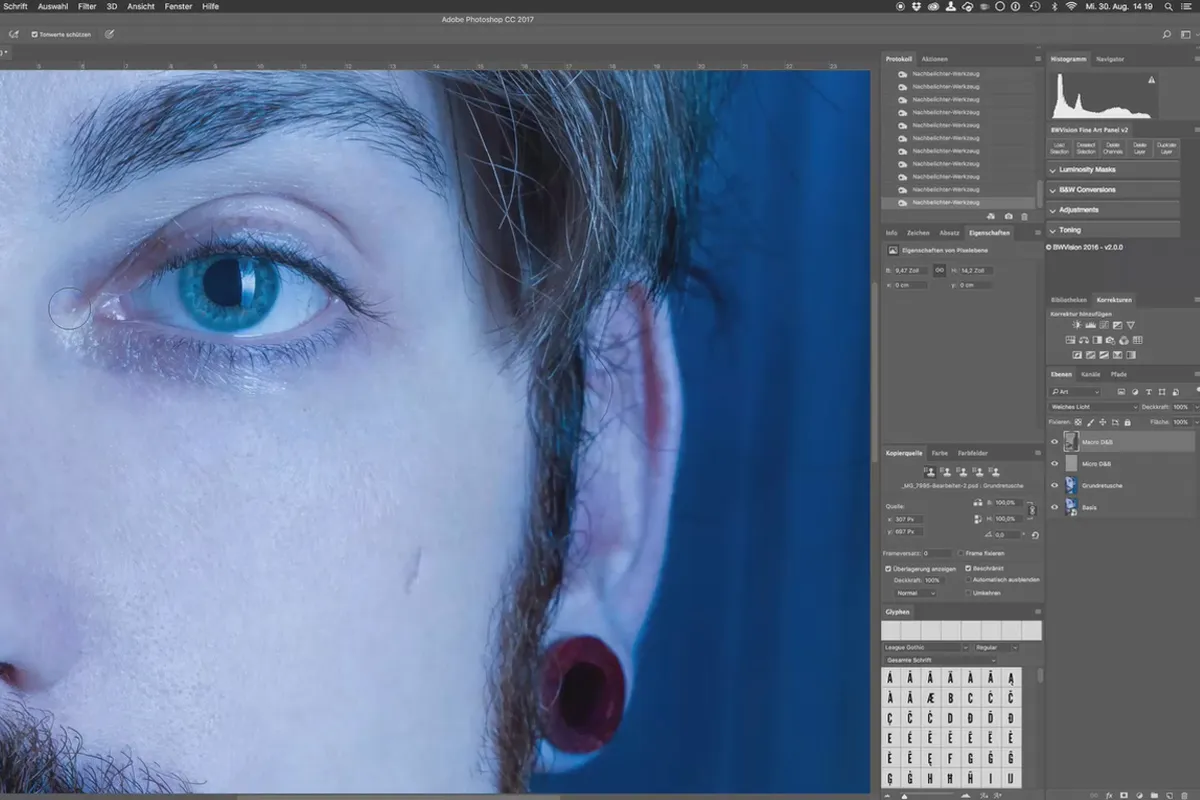Add Channel Mixer adjustment icon
This screenshot has height=800, width=1200.
(1123, 340)
